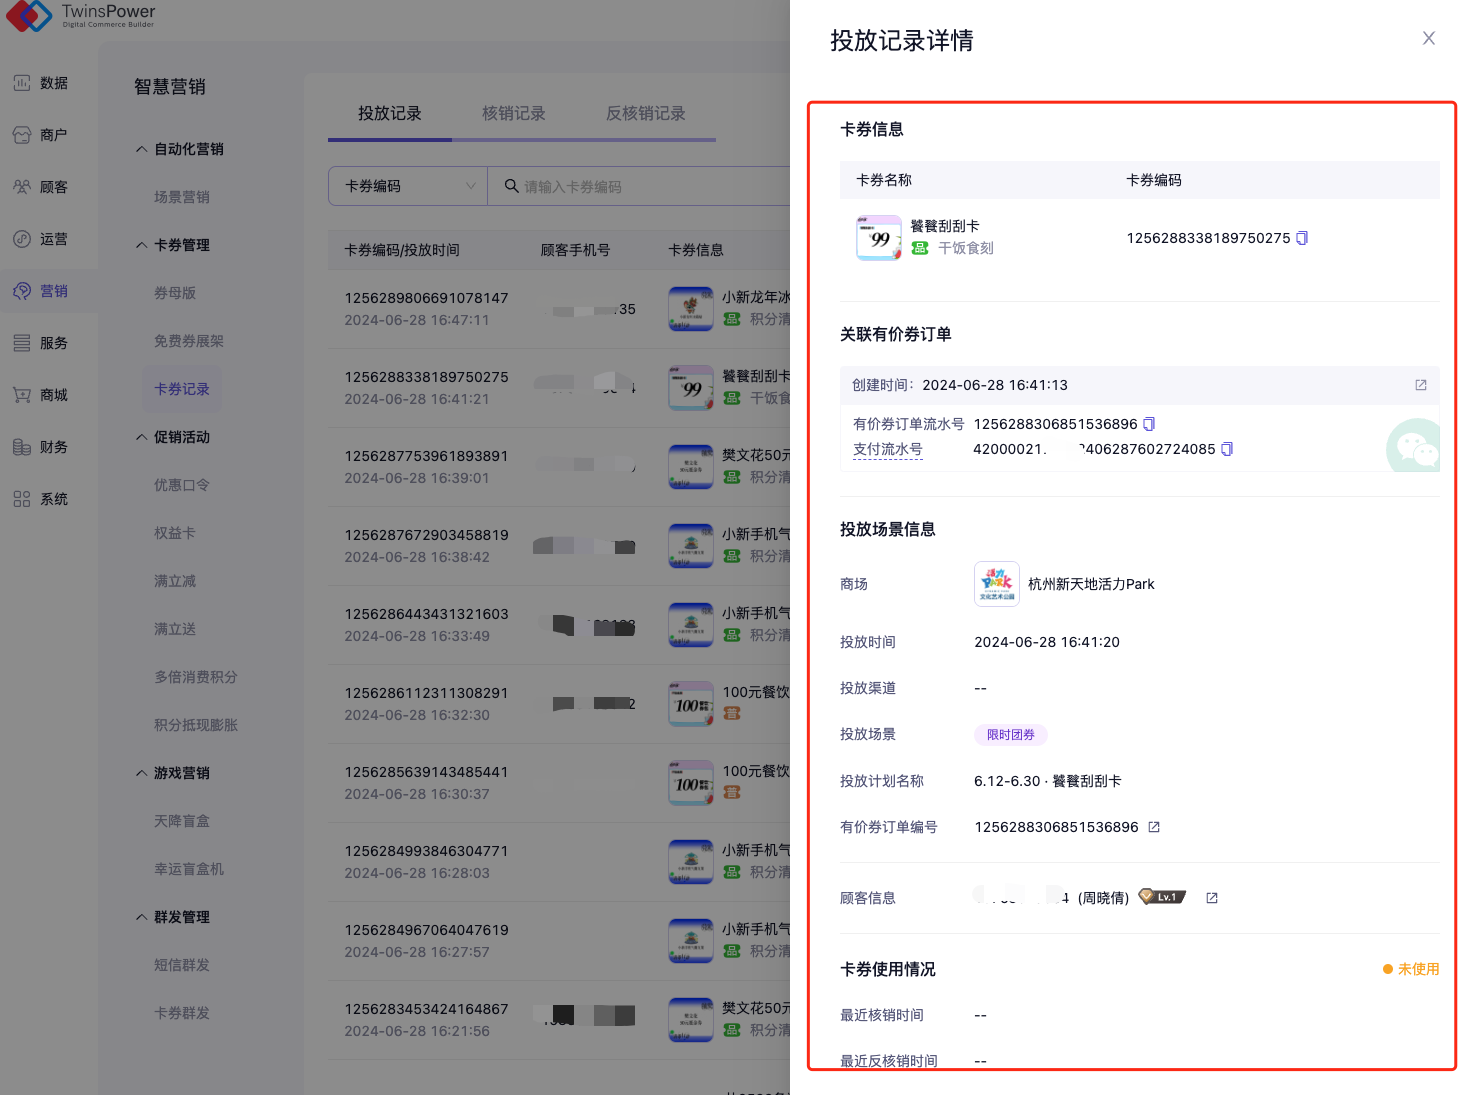Open linked voucher order in new window

pyautogui.click(x=1420, y=385)
